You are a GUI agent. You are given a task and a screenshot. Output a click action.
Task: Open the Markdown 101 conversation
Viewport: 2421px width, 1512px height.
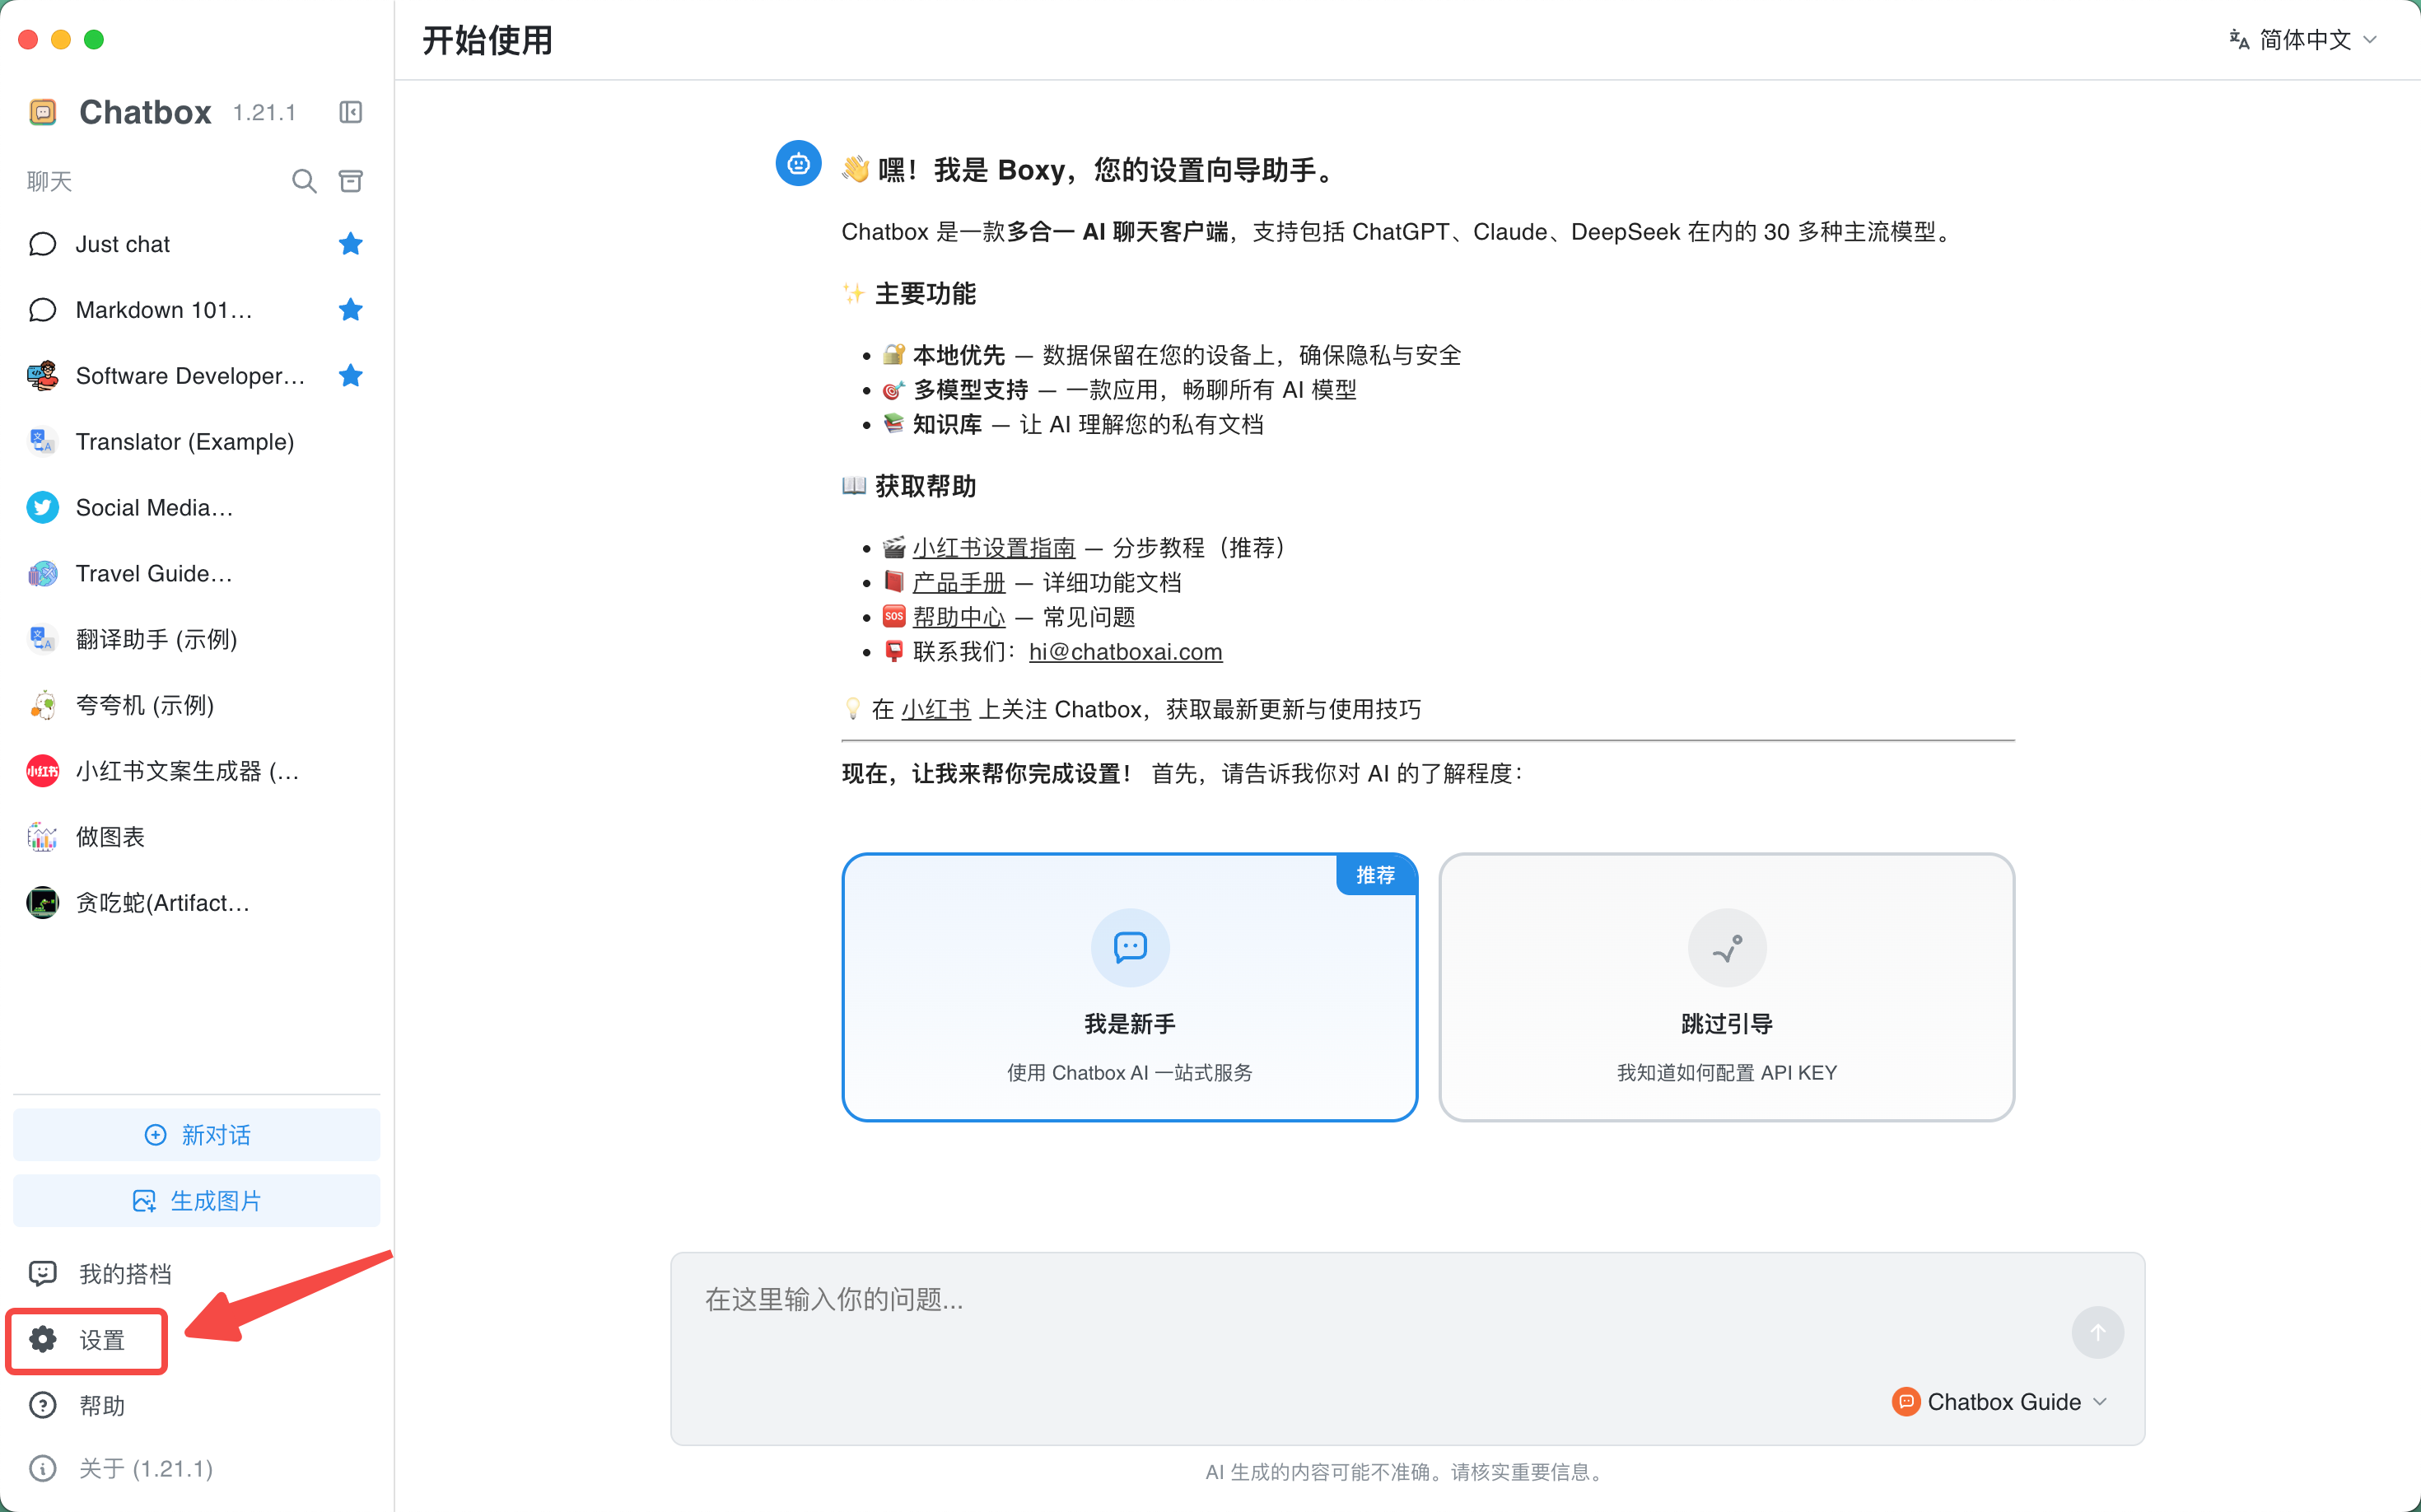(196, 310)
